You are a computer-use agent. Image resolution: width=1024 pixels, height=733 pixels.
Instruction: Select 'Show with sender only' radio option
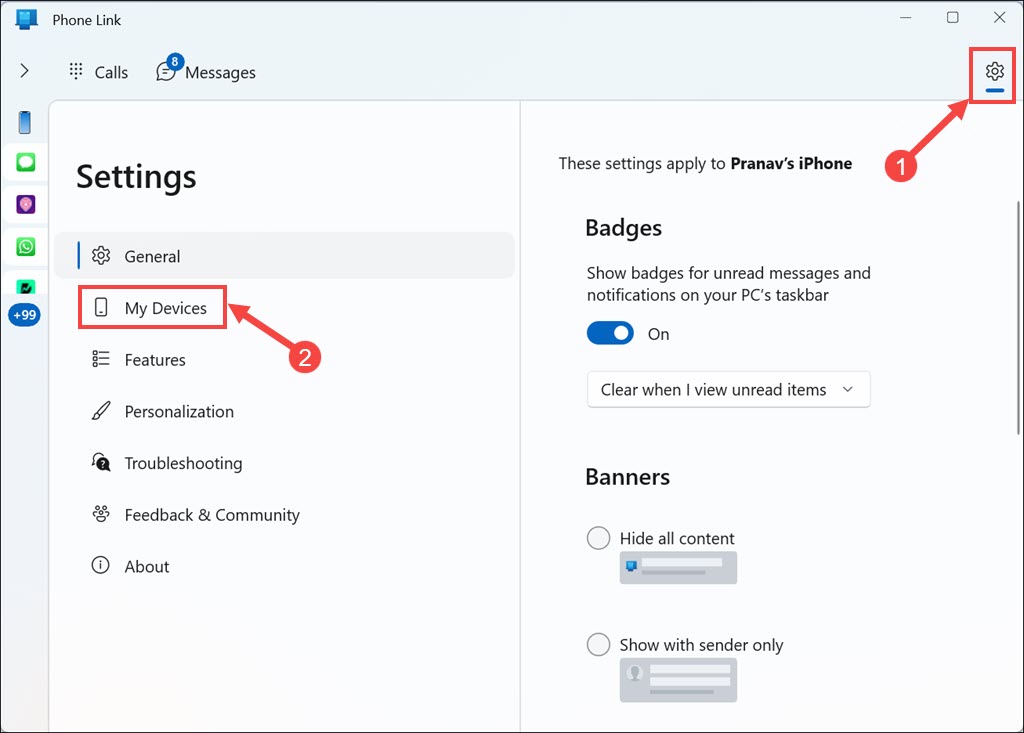598,645
